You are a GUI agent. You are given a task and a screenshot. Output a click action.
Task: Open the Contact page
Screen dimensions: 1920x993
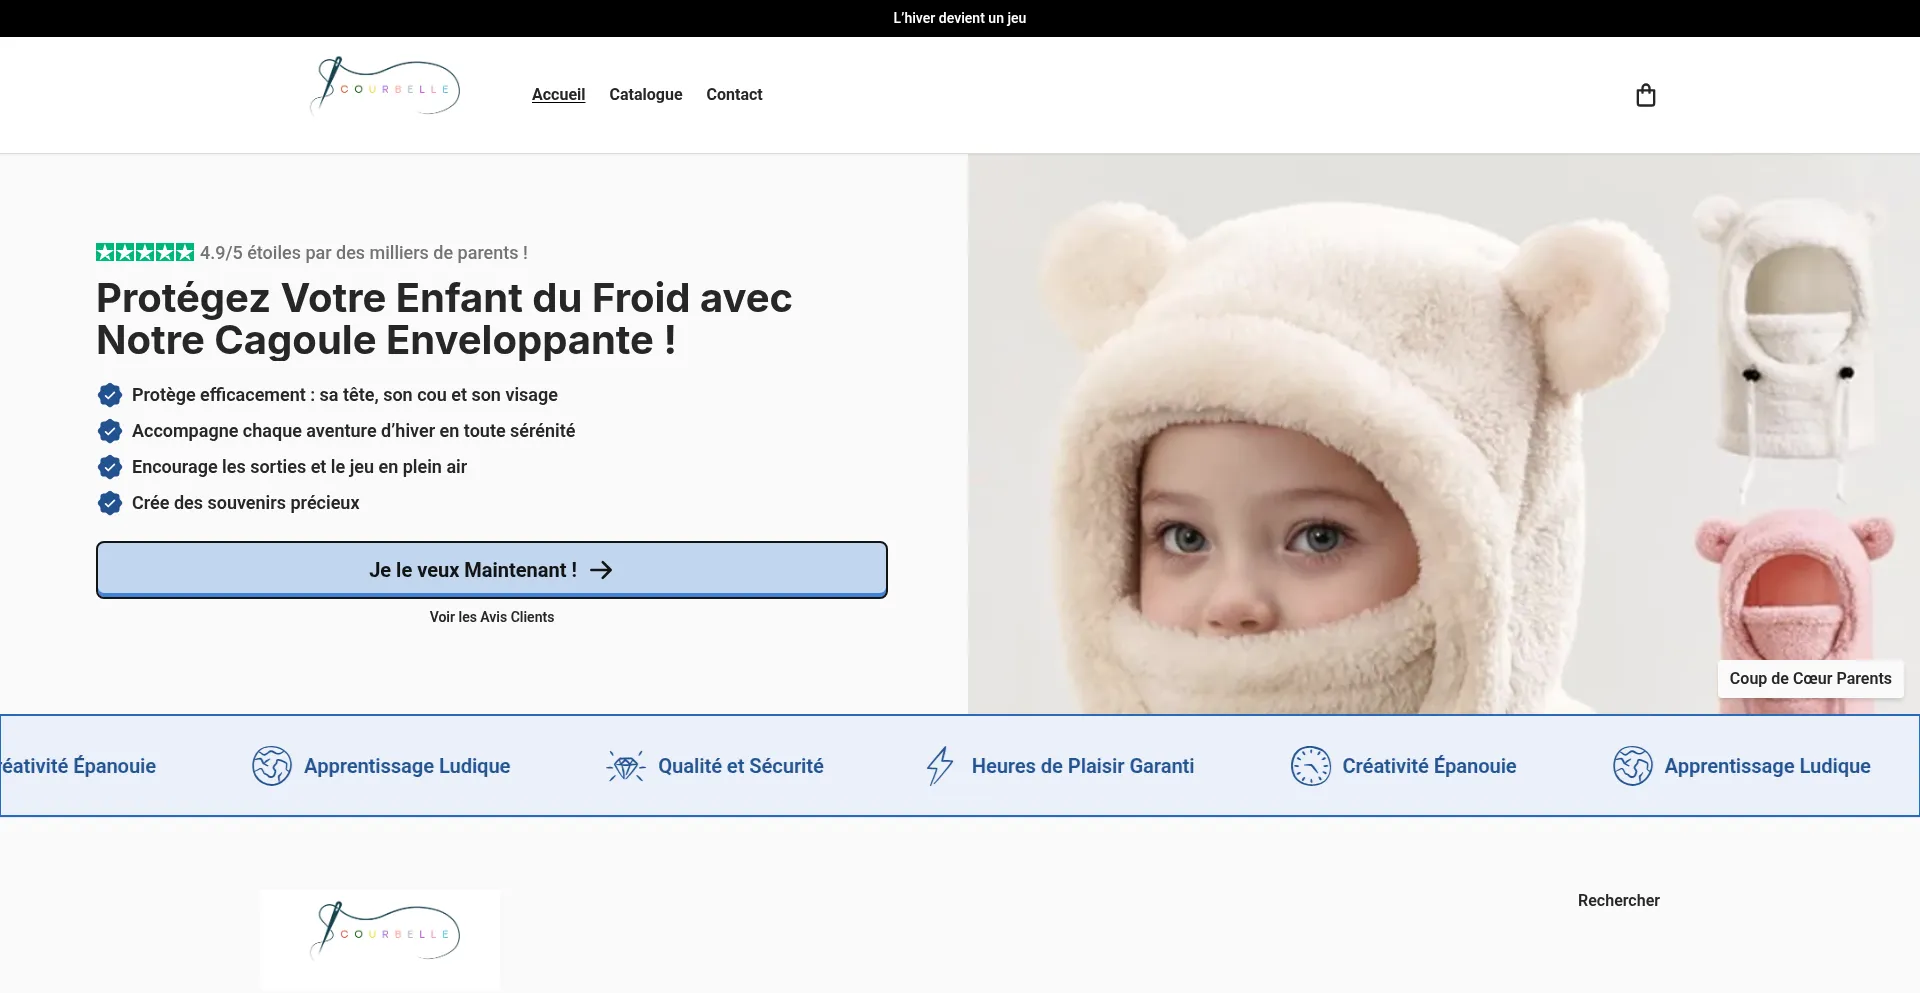[734, 94]
